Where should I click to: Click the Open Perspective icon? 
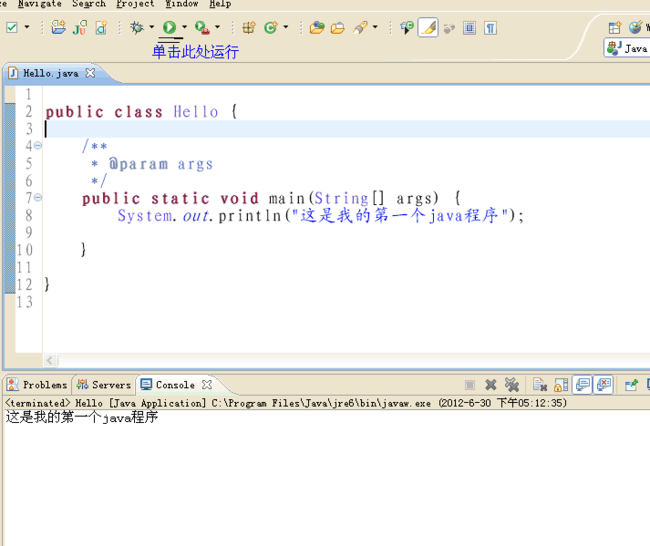pyautogui.click(x=615, y=28)
